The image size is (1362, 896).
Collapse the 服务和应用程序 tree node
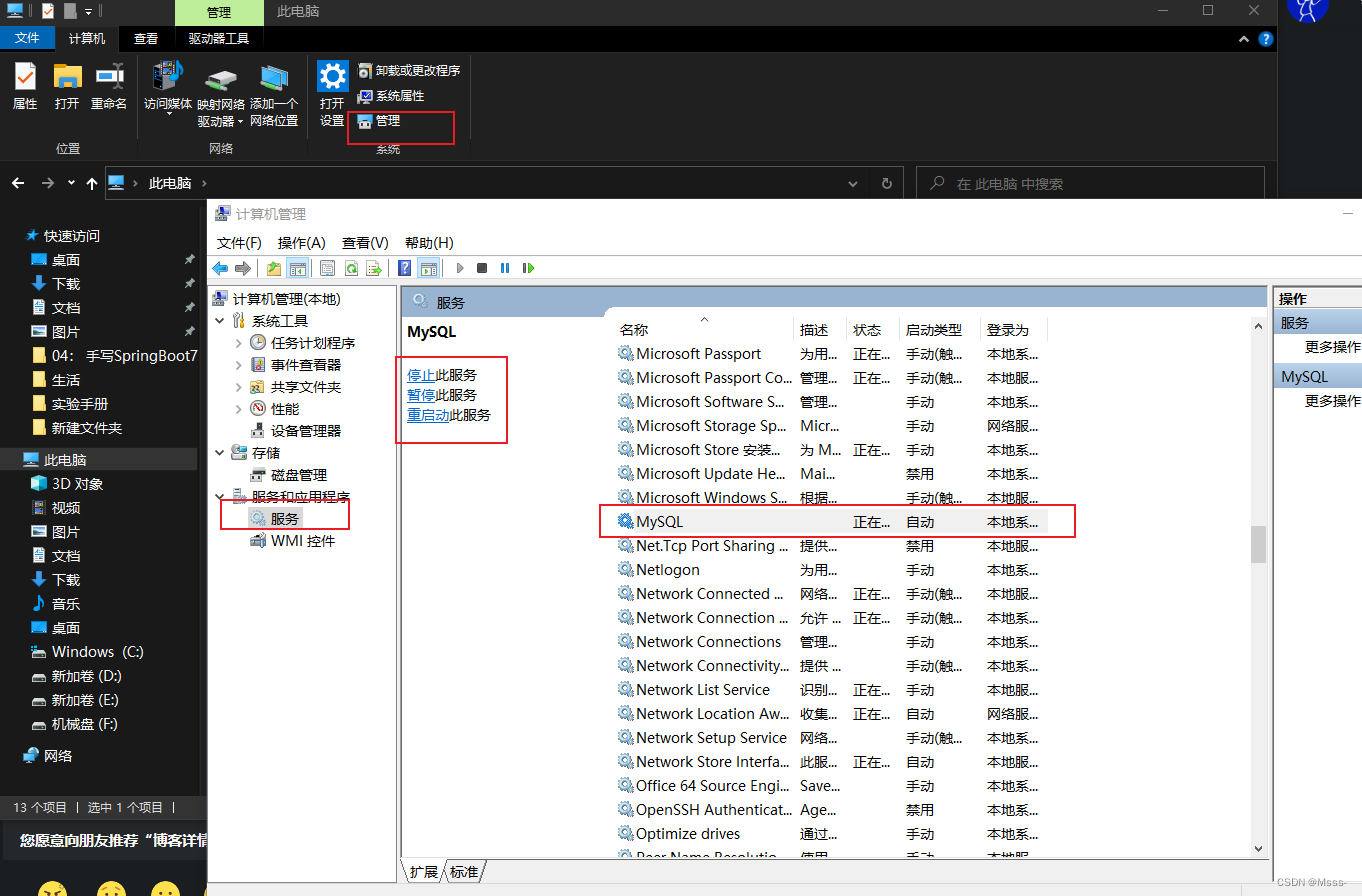(220, 497)
